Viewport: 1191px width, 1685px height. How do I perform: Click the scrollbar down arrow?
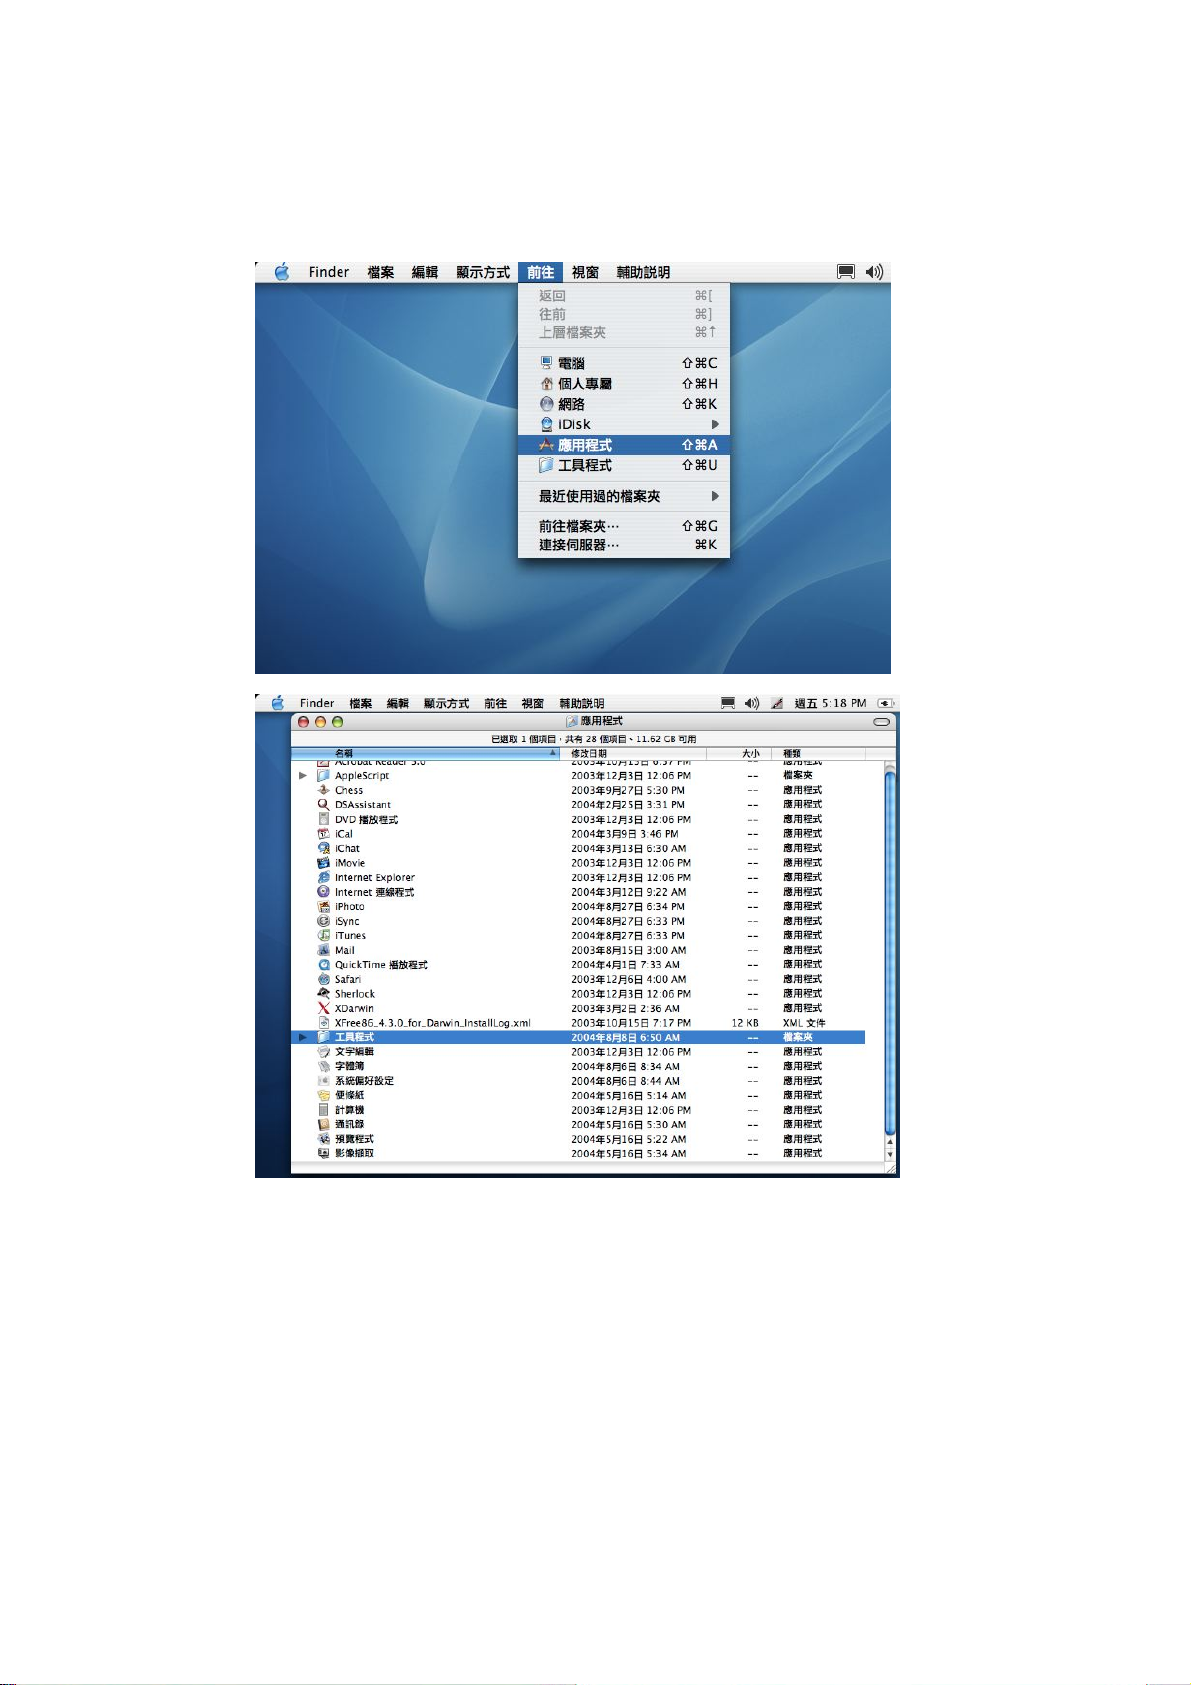[x=890, y=1154]
